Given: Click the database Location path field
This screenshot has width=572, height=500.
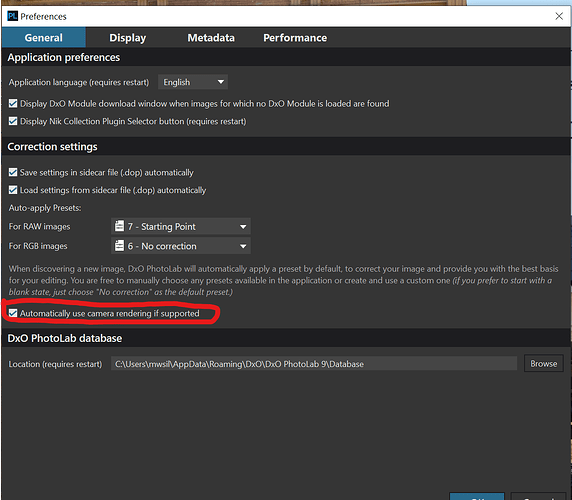Looking at the screenshot, I should [314, 364].
